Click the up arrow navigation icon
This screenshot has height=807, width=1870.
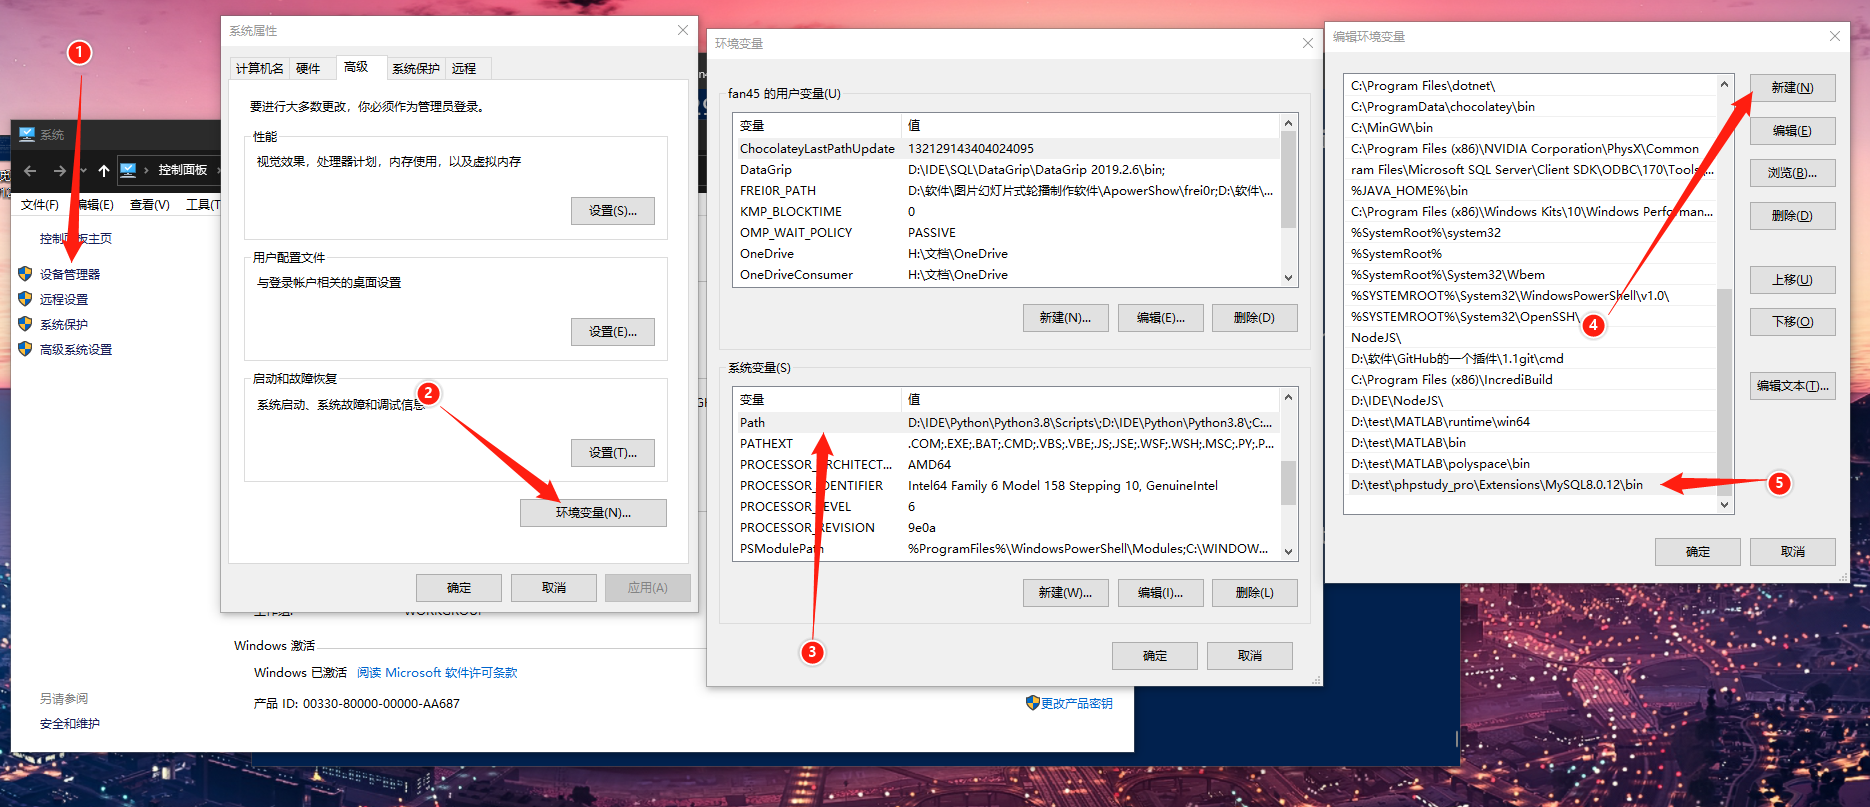(x=104, y=171)
